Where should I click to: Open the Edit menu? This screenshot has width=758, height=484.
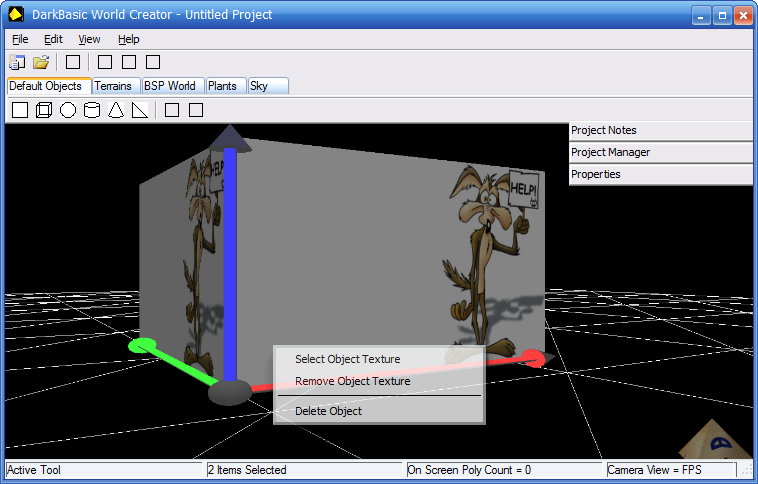tap(53, 39)
